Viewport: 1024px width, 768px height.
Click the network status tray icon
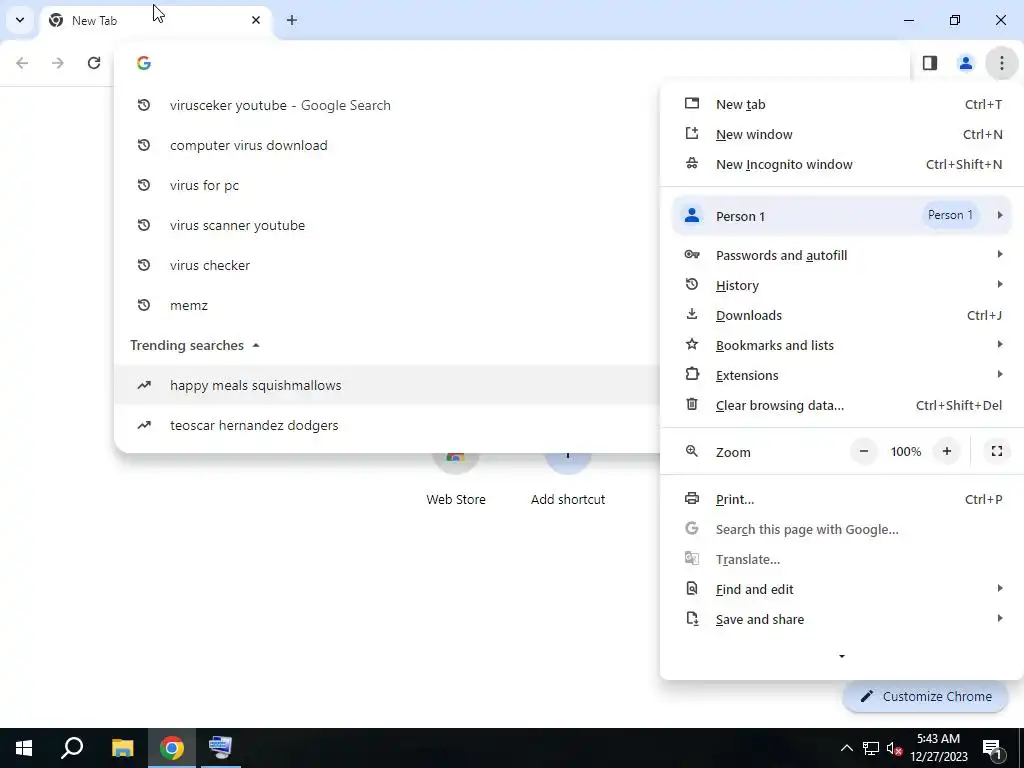[x=871, y=748]
